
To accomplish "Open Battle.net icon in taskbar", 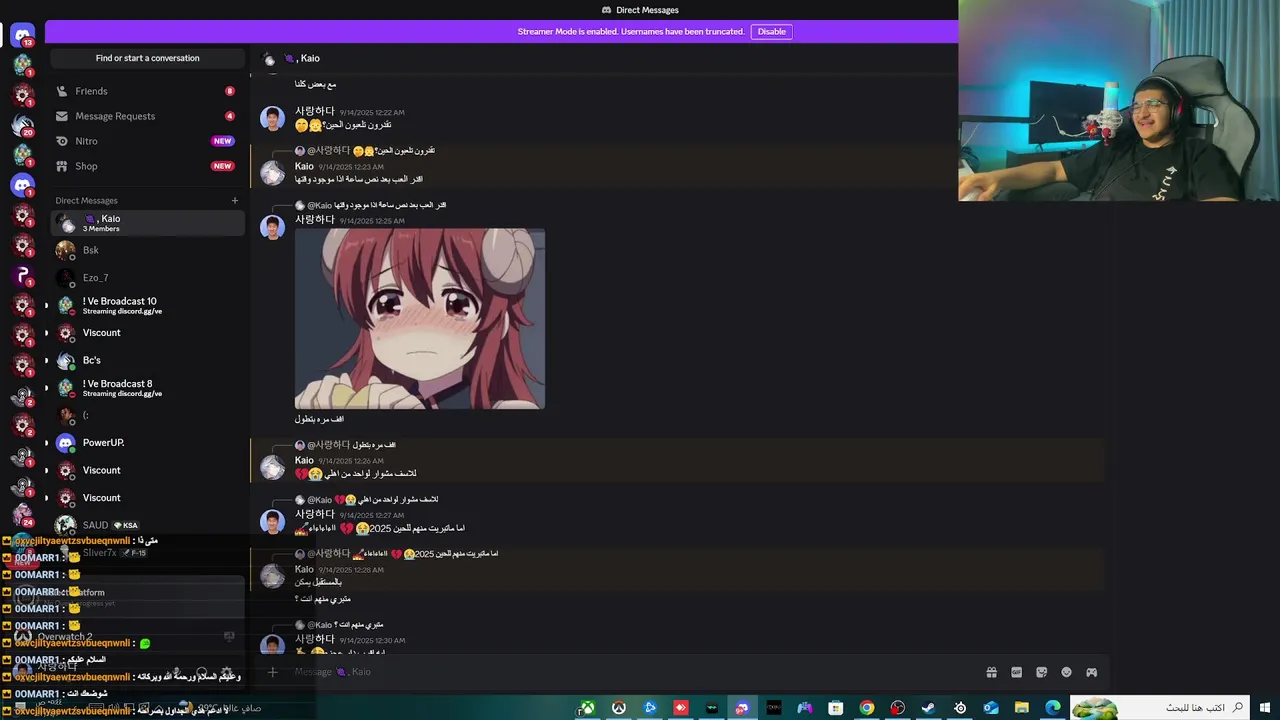I will (x=650, y=708).
